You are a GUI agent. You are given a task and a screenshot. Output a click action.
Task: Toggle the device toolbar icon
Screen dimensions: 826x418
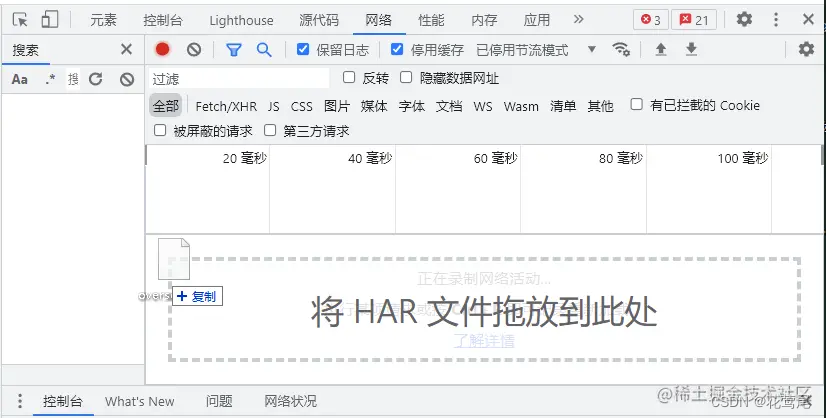click(50, 20)
